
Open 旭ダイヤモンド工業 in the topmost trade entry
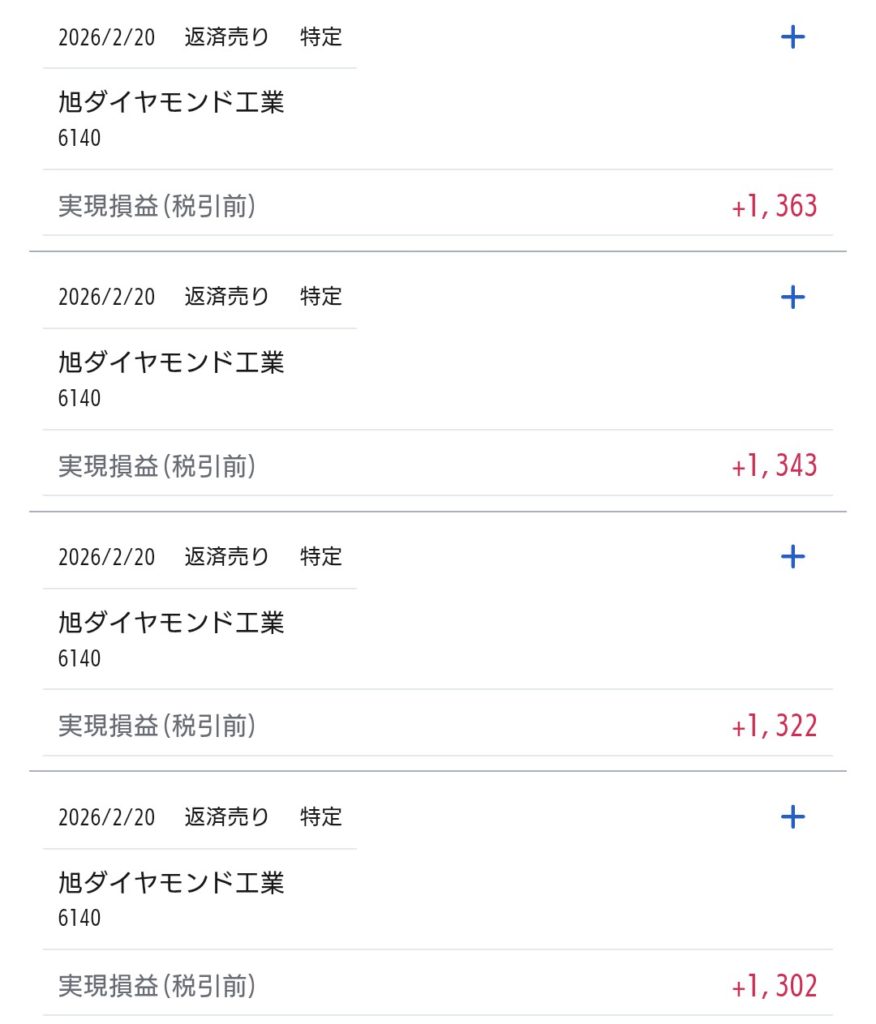tap(171, 102)
